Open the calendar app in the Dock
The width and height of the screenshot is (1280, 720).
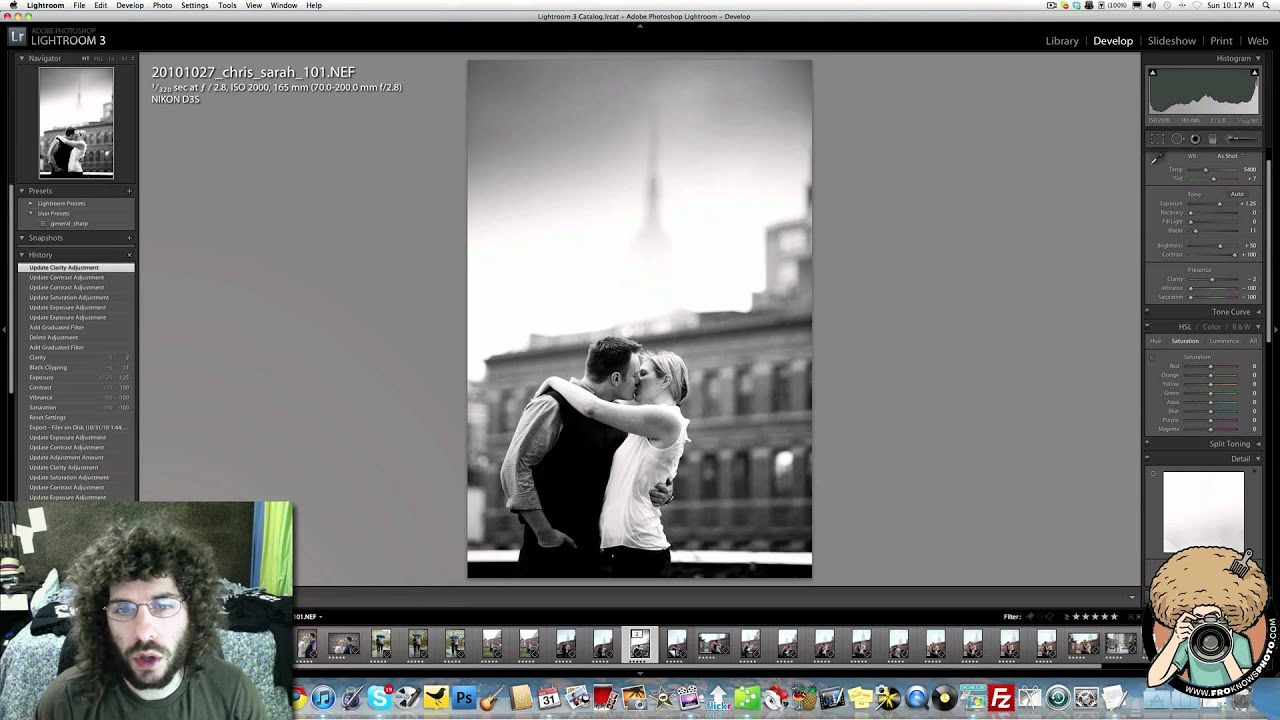point(548,697)
